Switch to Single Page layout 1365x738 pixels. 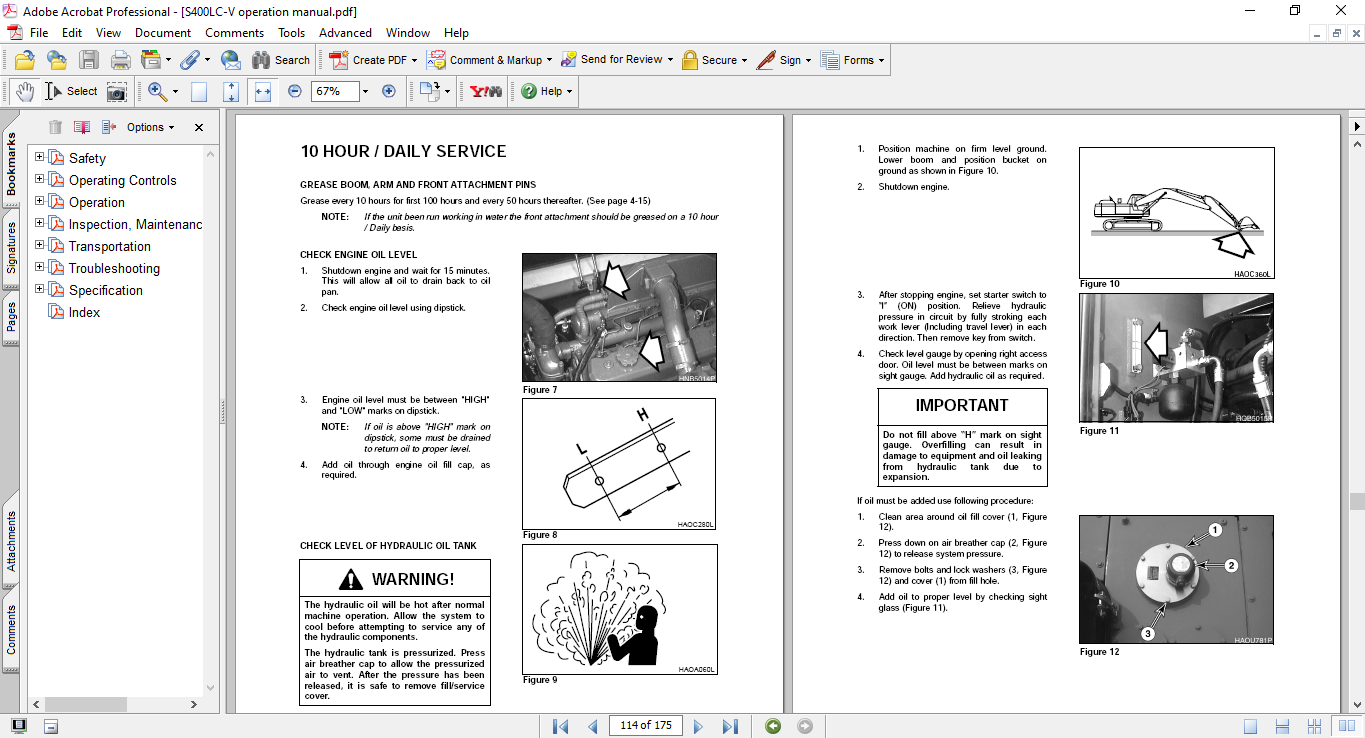pos(1251,726)
